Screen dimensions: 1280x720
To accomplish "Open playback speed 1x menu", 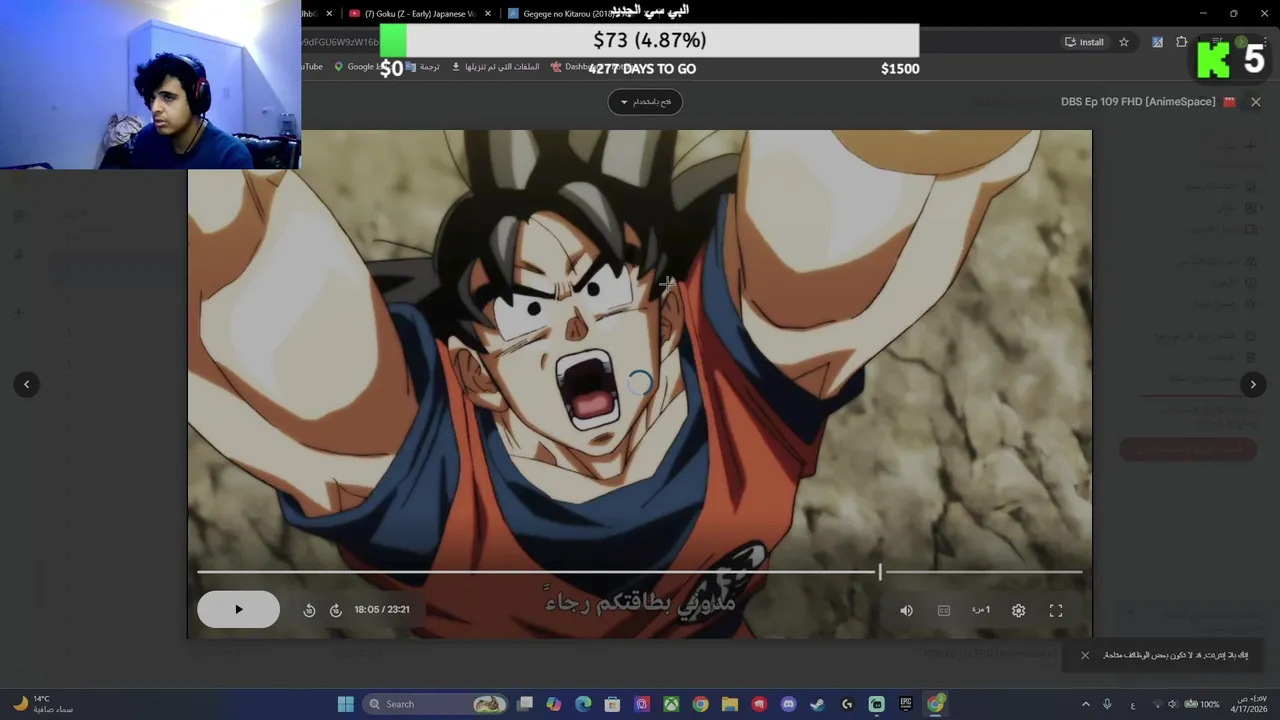I will click(x=981, y=610).
